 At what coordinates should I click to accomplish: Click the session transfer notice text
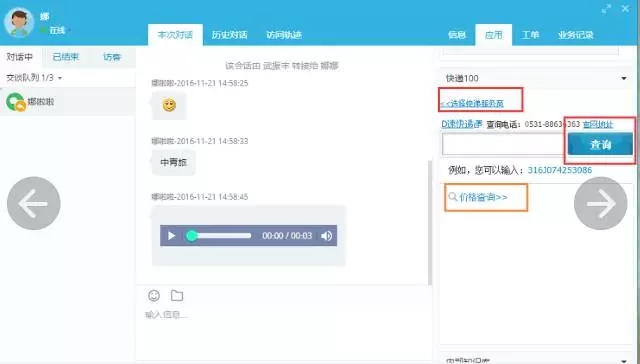pyautogui.click(x=282, y=66)
